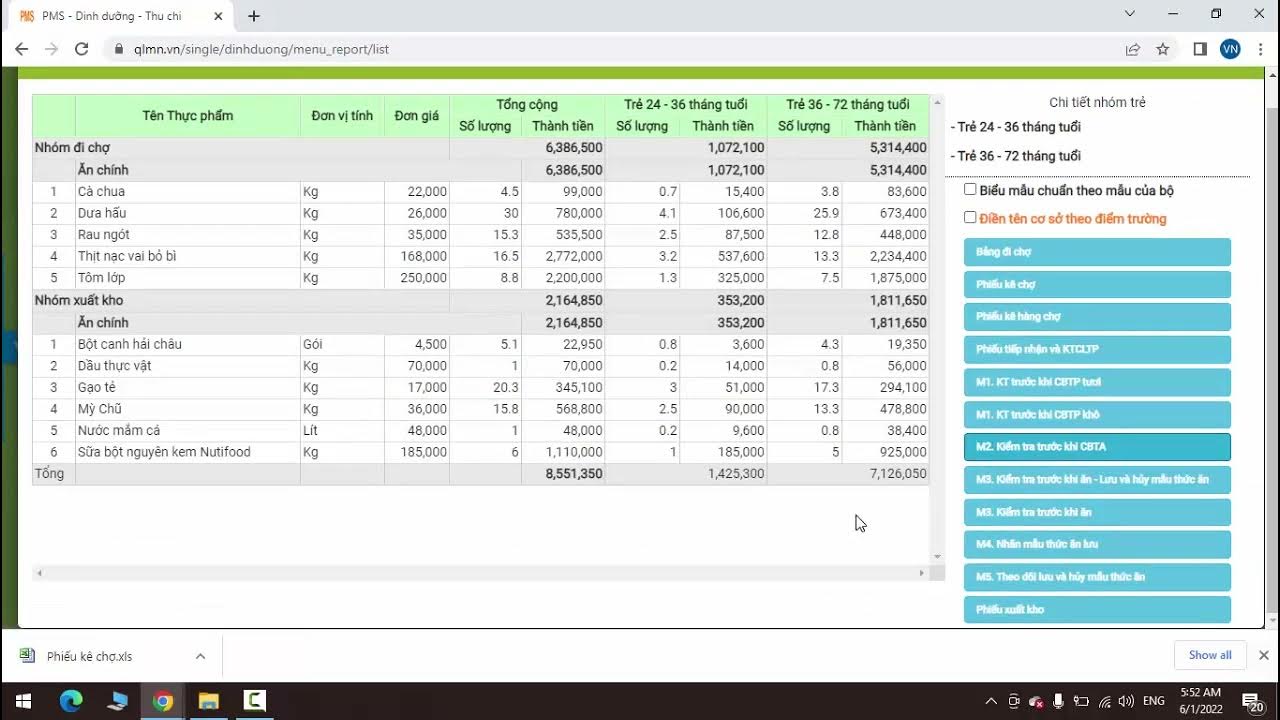Click the share page icon in address bar
This screenshot has height=720, width=1280.
(1133, 49)
